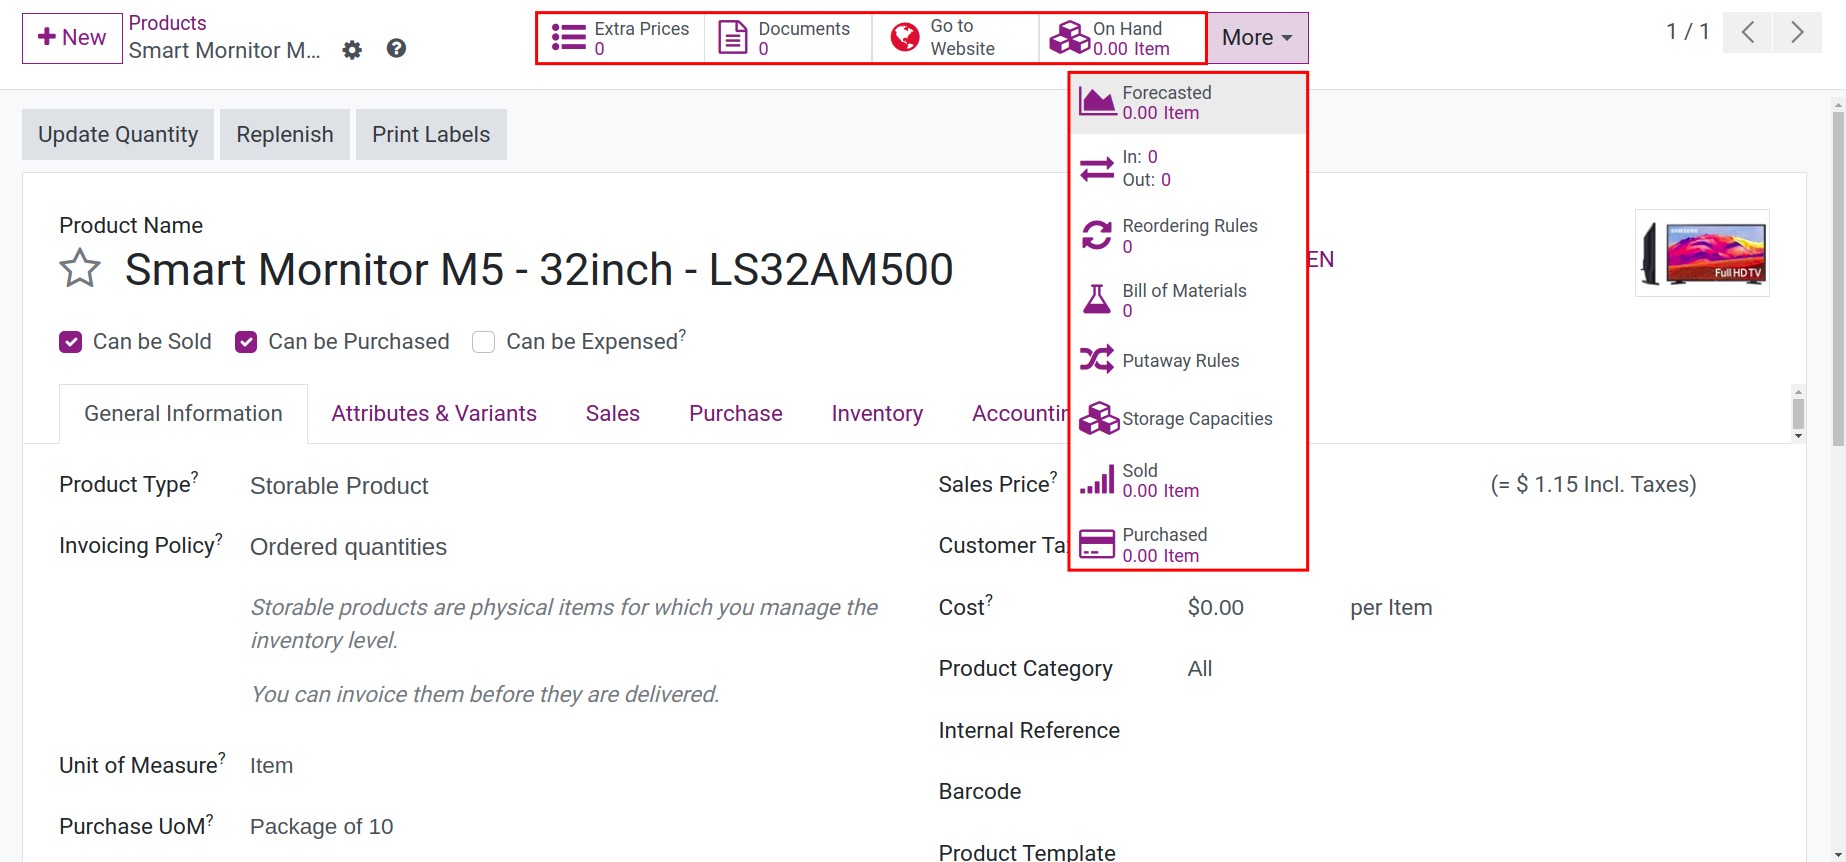Open Forecasted area chart icon
Viewport: 1846px width, 862px height.
click(1097, 102)
